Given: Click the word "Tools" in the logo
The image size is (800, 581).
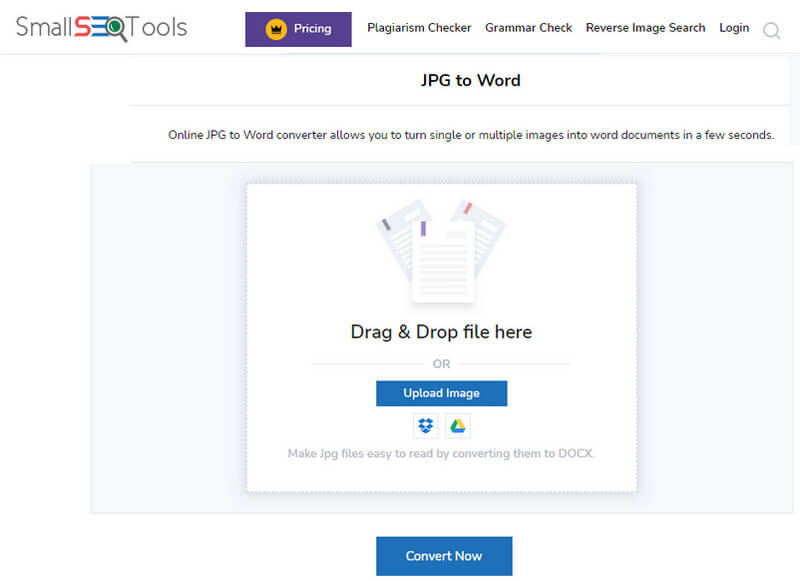Looking at the screenshot, I should (x=158, y=27).
